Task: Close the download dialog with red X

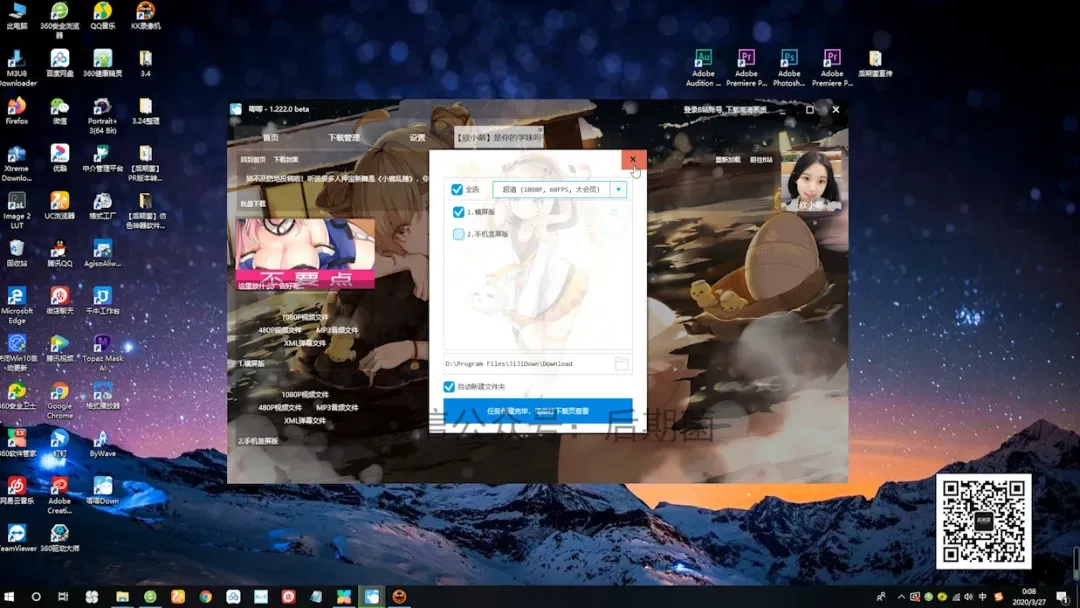Action: pyautogui.click(x=633, y=159)
